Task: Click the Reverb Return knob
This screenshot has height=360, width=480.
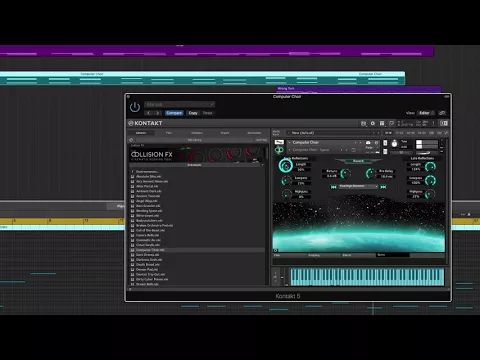Action: [x=345, y=173]
